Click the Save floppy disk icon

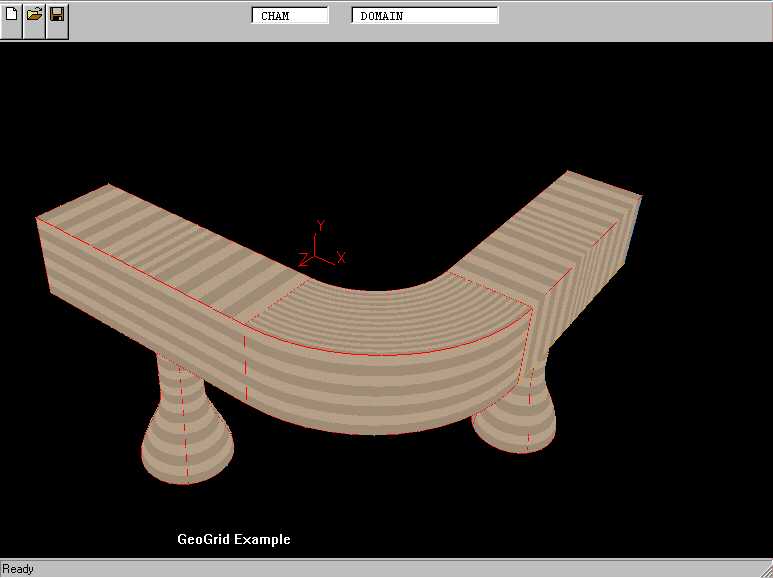[x=57, y=15]
